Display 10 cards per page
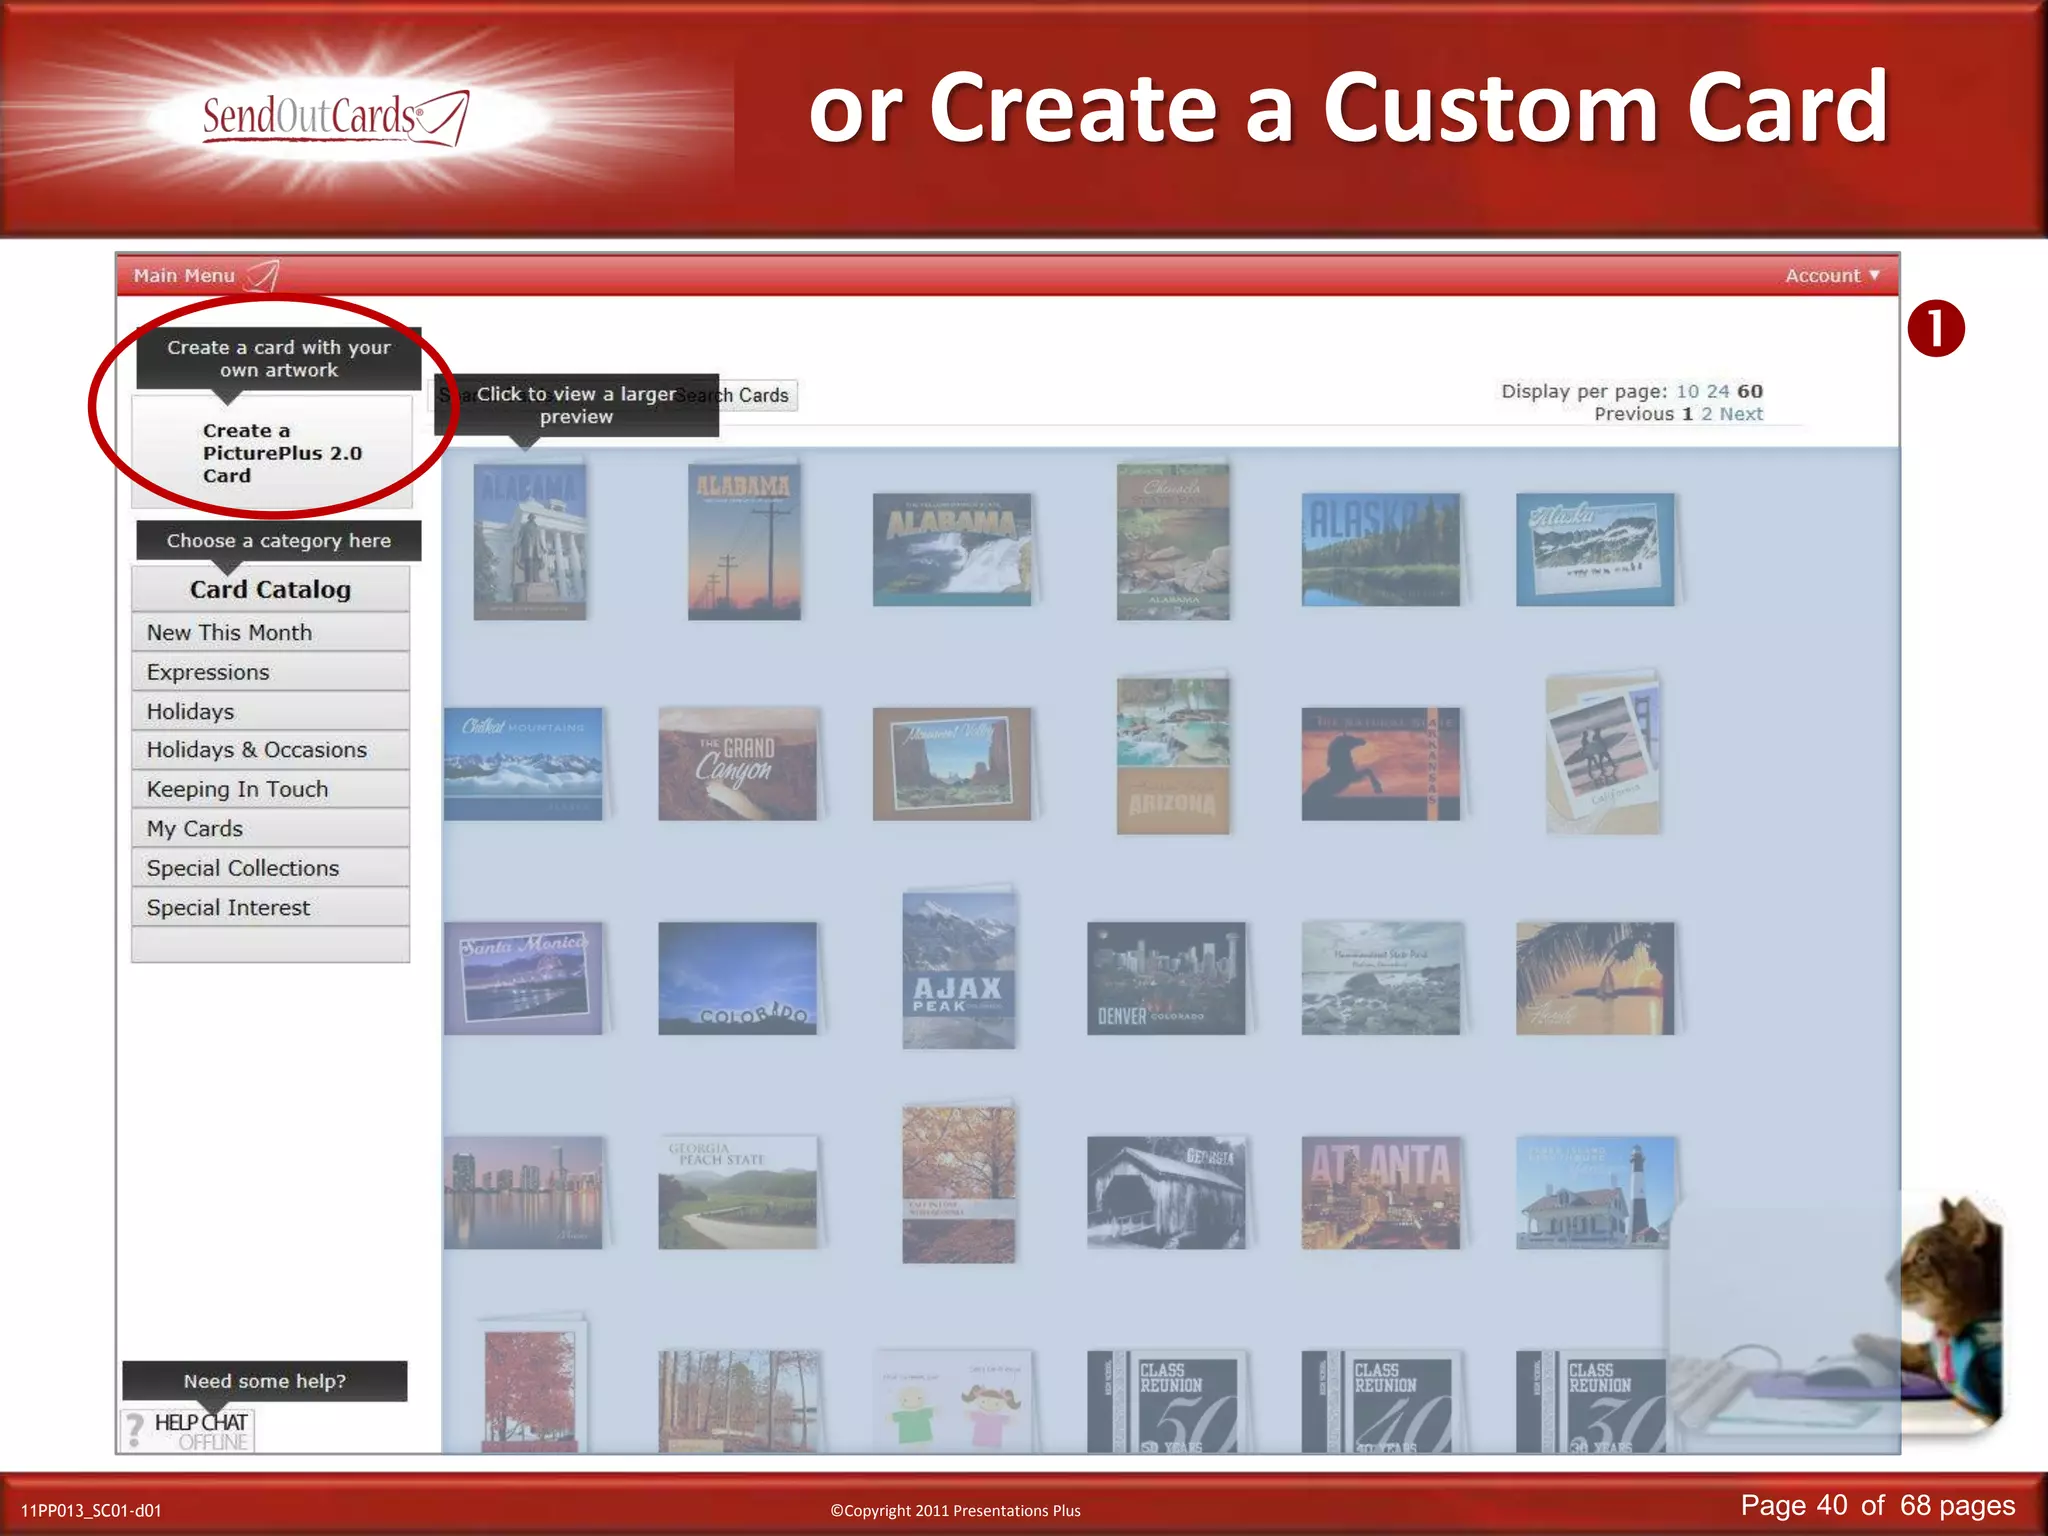Image resolution: width=2048 pixels, height=1536 pixels. (1687, 391)
